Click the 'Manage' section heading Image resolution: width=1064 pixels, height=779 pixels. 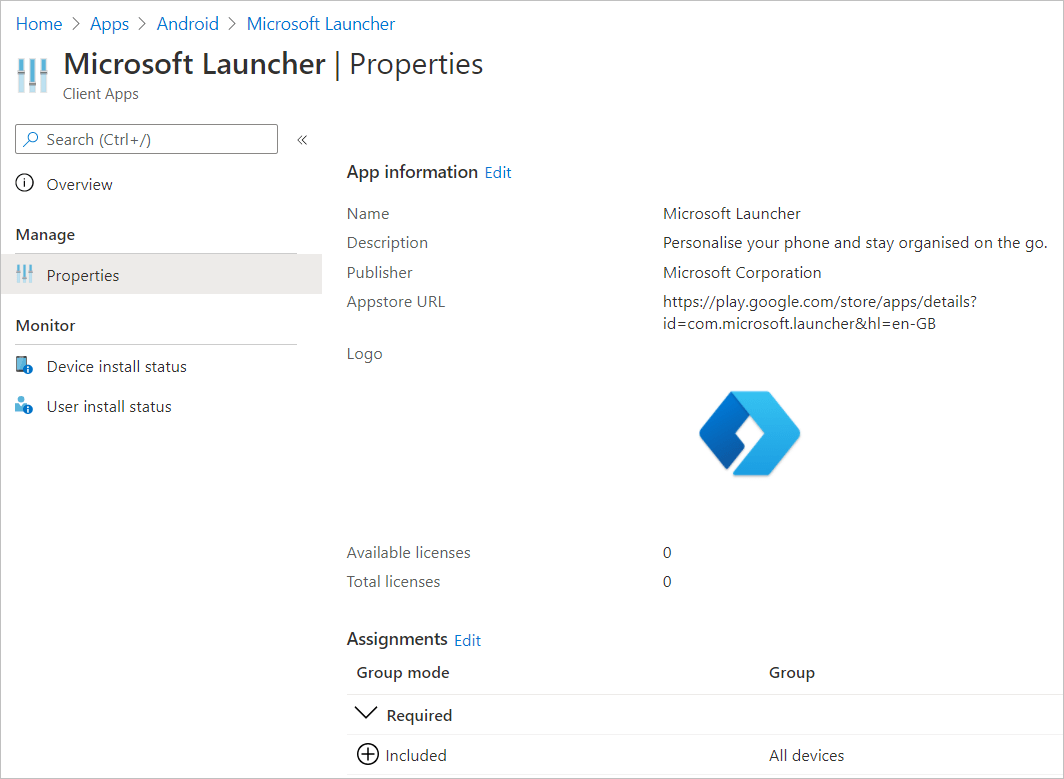(x=45, y=235)
